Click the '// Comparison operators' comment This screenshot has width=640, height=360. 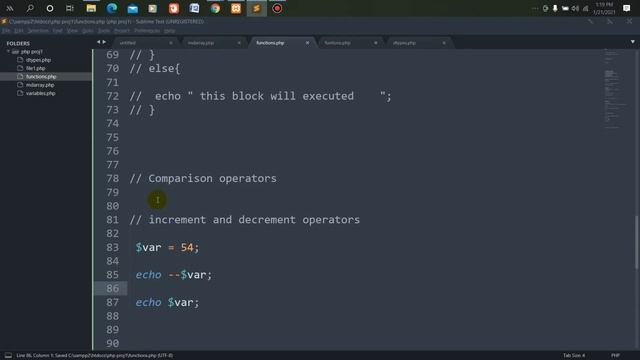(x=203, y=178)
